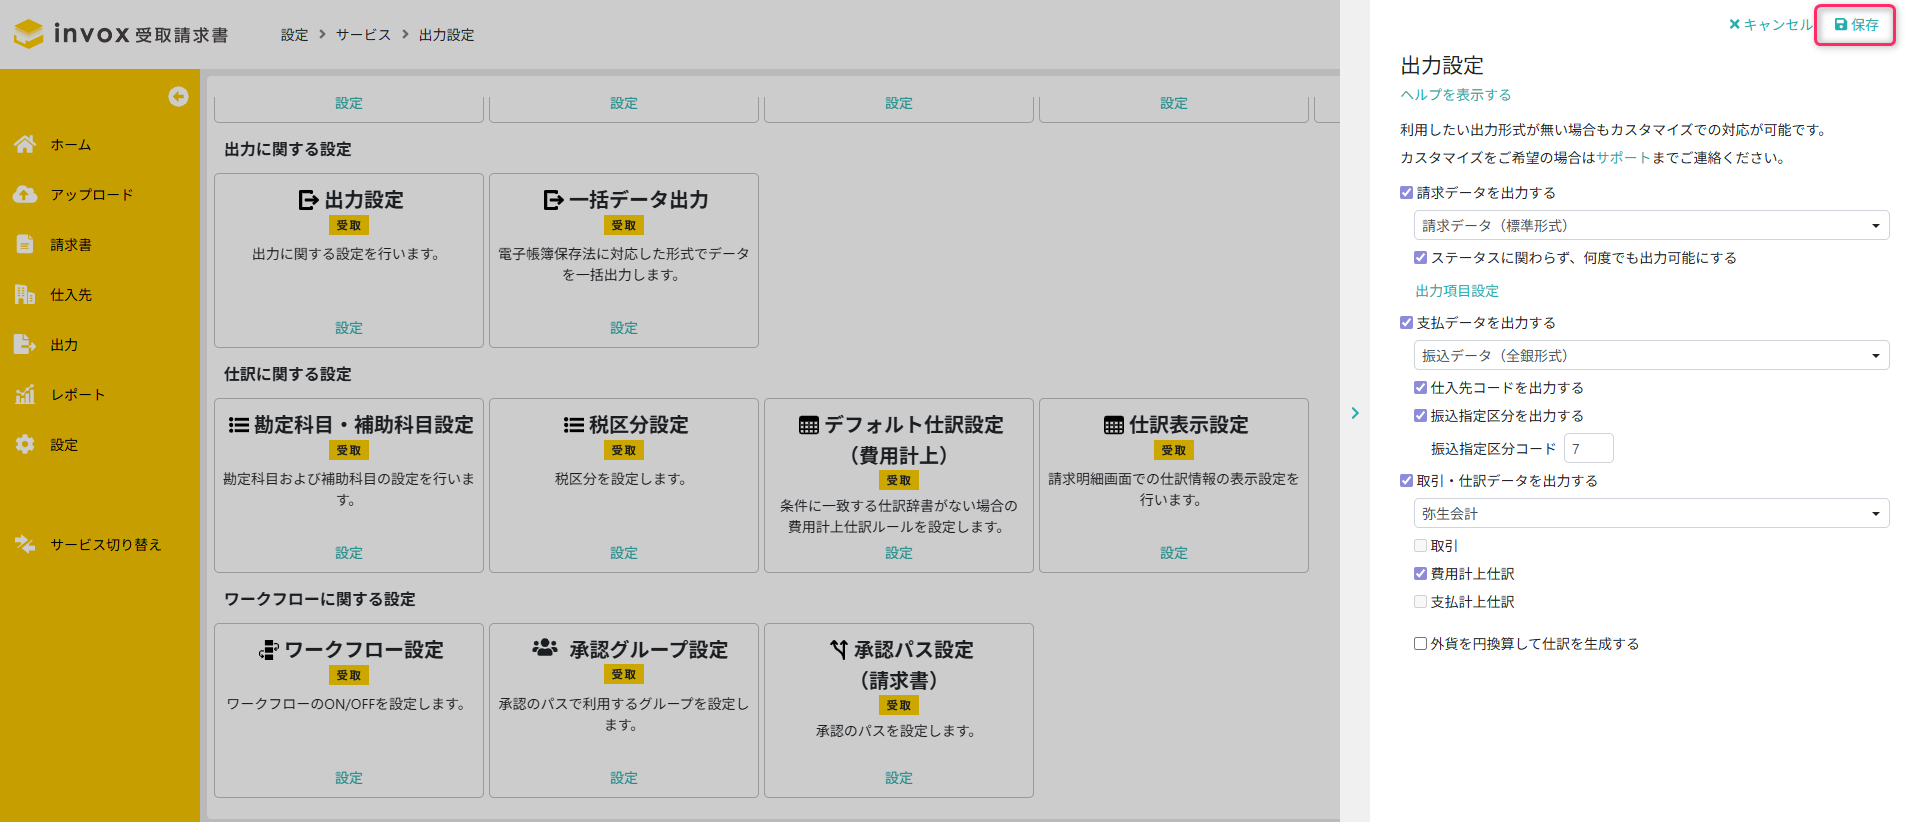Select the 請求書 document icon
This screenshot has height=822, width=1914.
click(x=25, y=244)
